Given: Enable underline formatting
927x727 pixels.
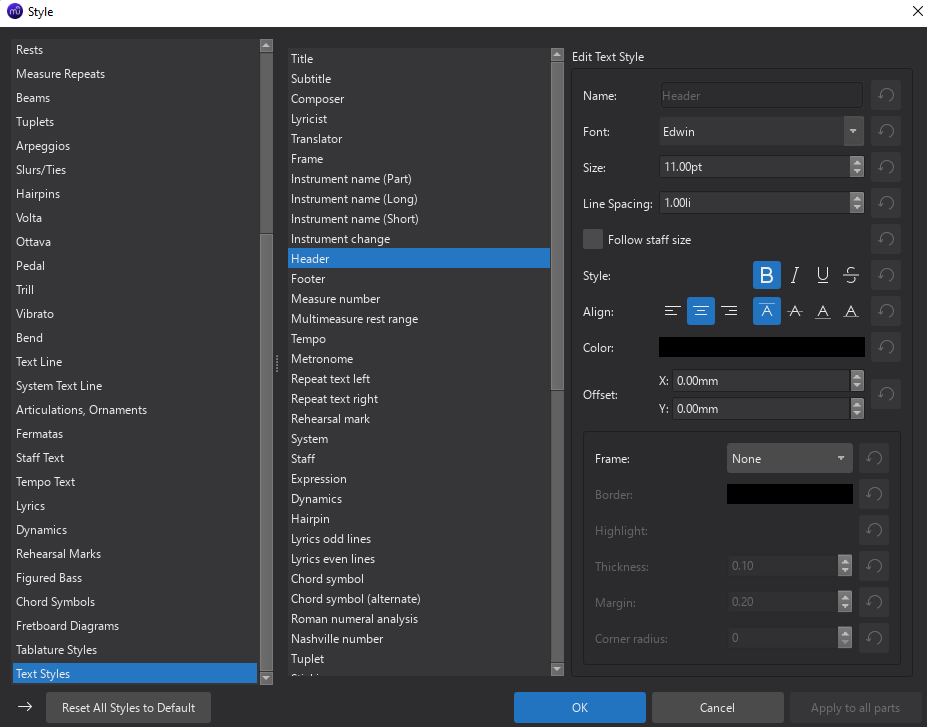Looking at the screenshot, I should pyautogui.click(x=822, y=275).
